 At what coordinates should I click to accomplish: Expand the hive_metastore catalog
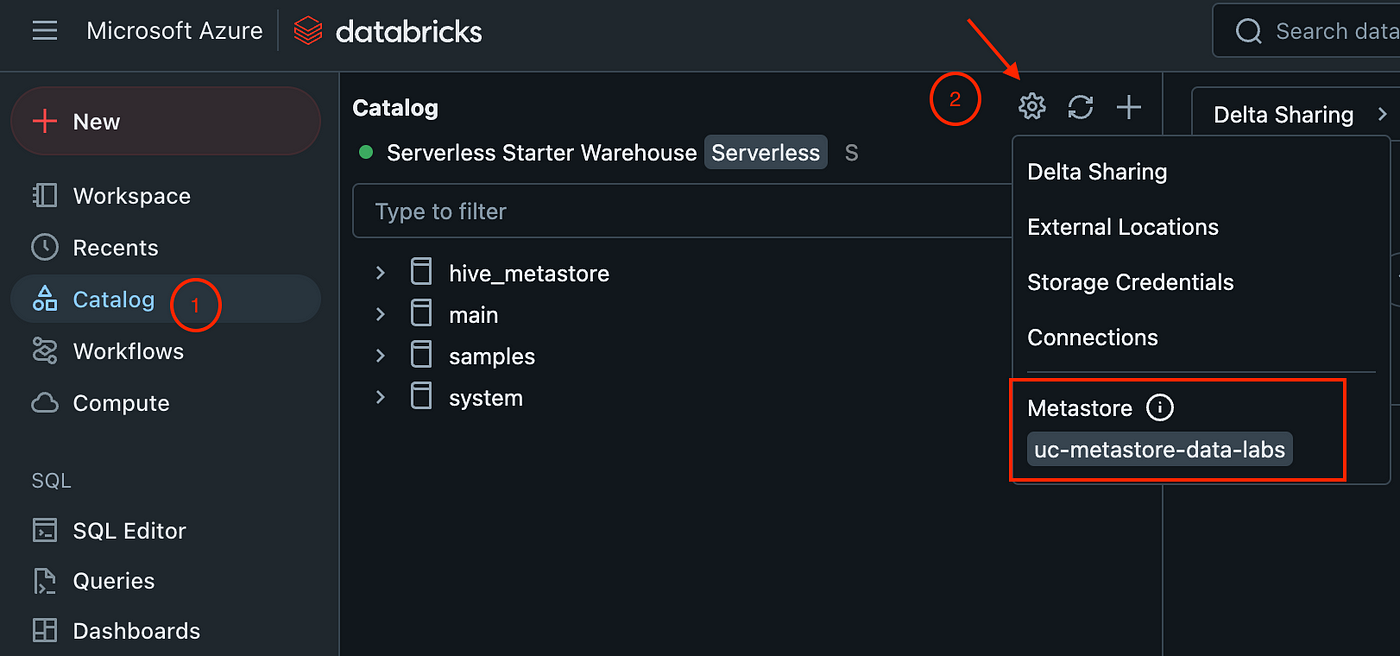pyautogui.click(x=380, y=273)
